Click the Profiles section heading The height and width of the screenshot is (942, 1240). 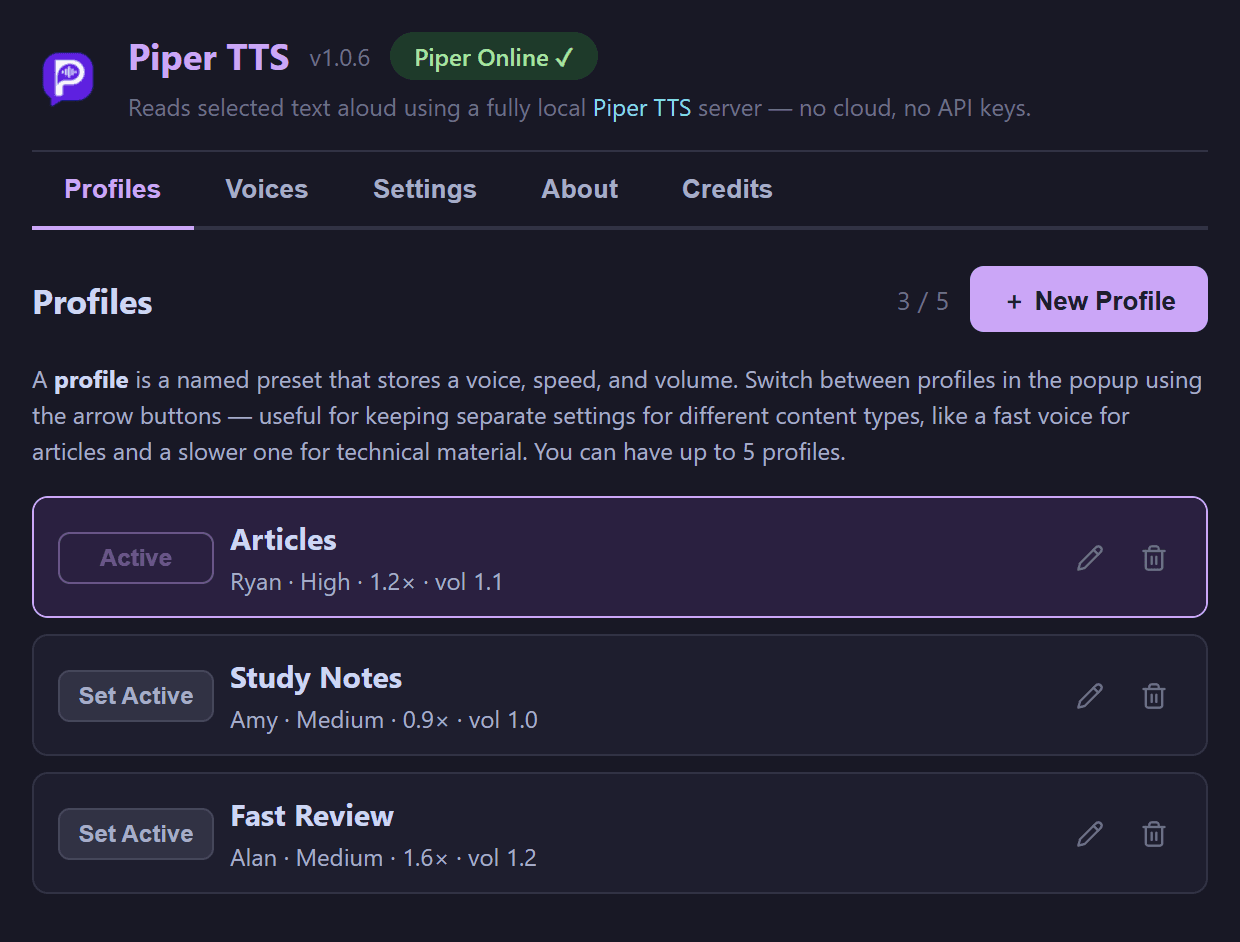click(93, 302)
